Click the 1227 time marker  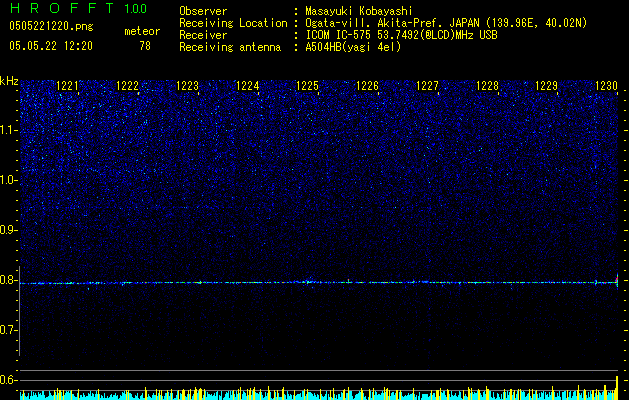(x=428, y=86)
